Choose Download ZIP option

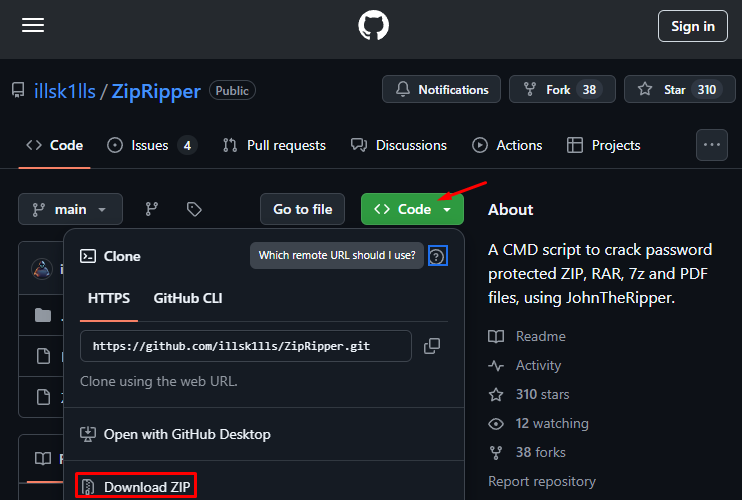135,486
